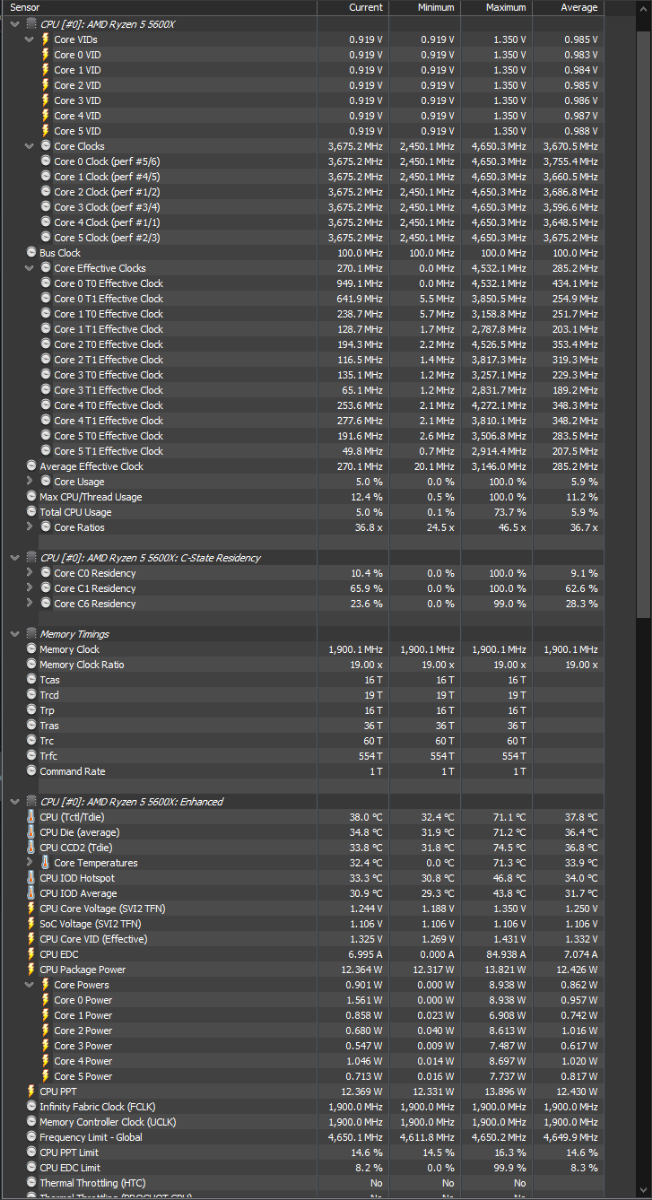Click the icon beside Infinity Fabric Clock (FCLK)
Viewport: 652px width, 1200px height.
pos(31,1107)
